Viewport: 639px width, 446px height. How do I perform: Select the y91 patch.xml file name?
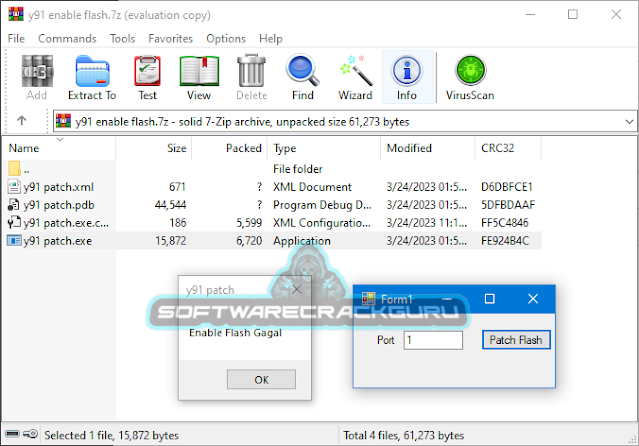59,187
